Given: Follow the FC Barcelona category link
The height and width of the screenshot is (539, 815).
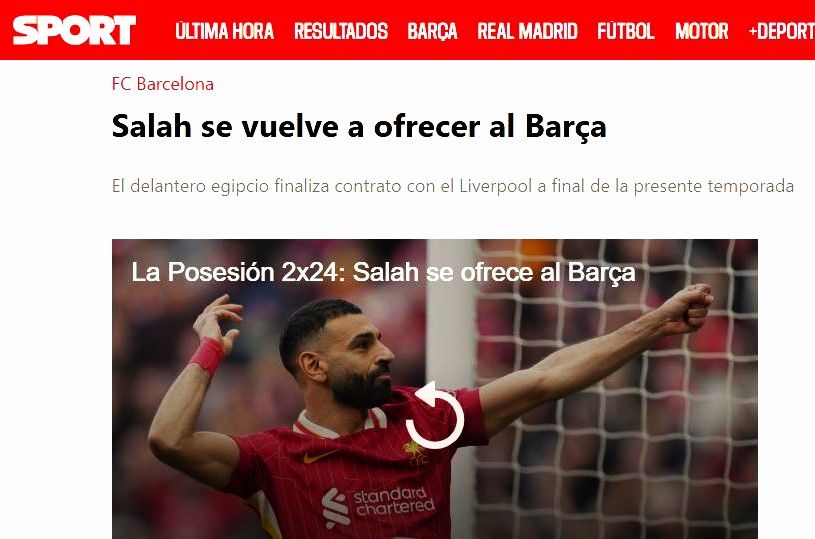Looking at the screenshot, I should [x=163, y=84].
